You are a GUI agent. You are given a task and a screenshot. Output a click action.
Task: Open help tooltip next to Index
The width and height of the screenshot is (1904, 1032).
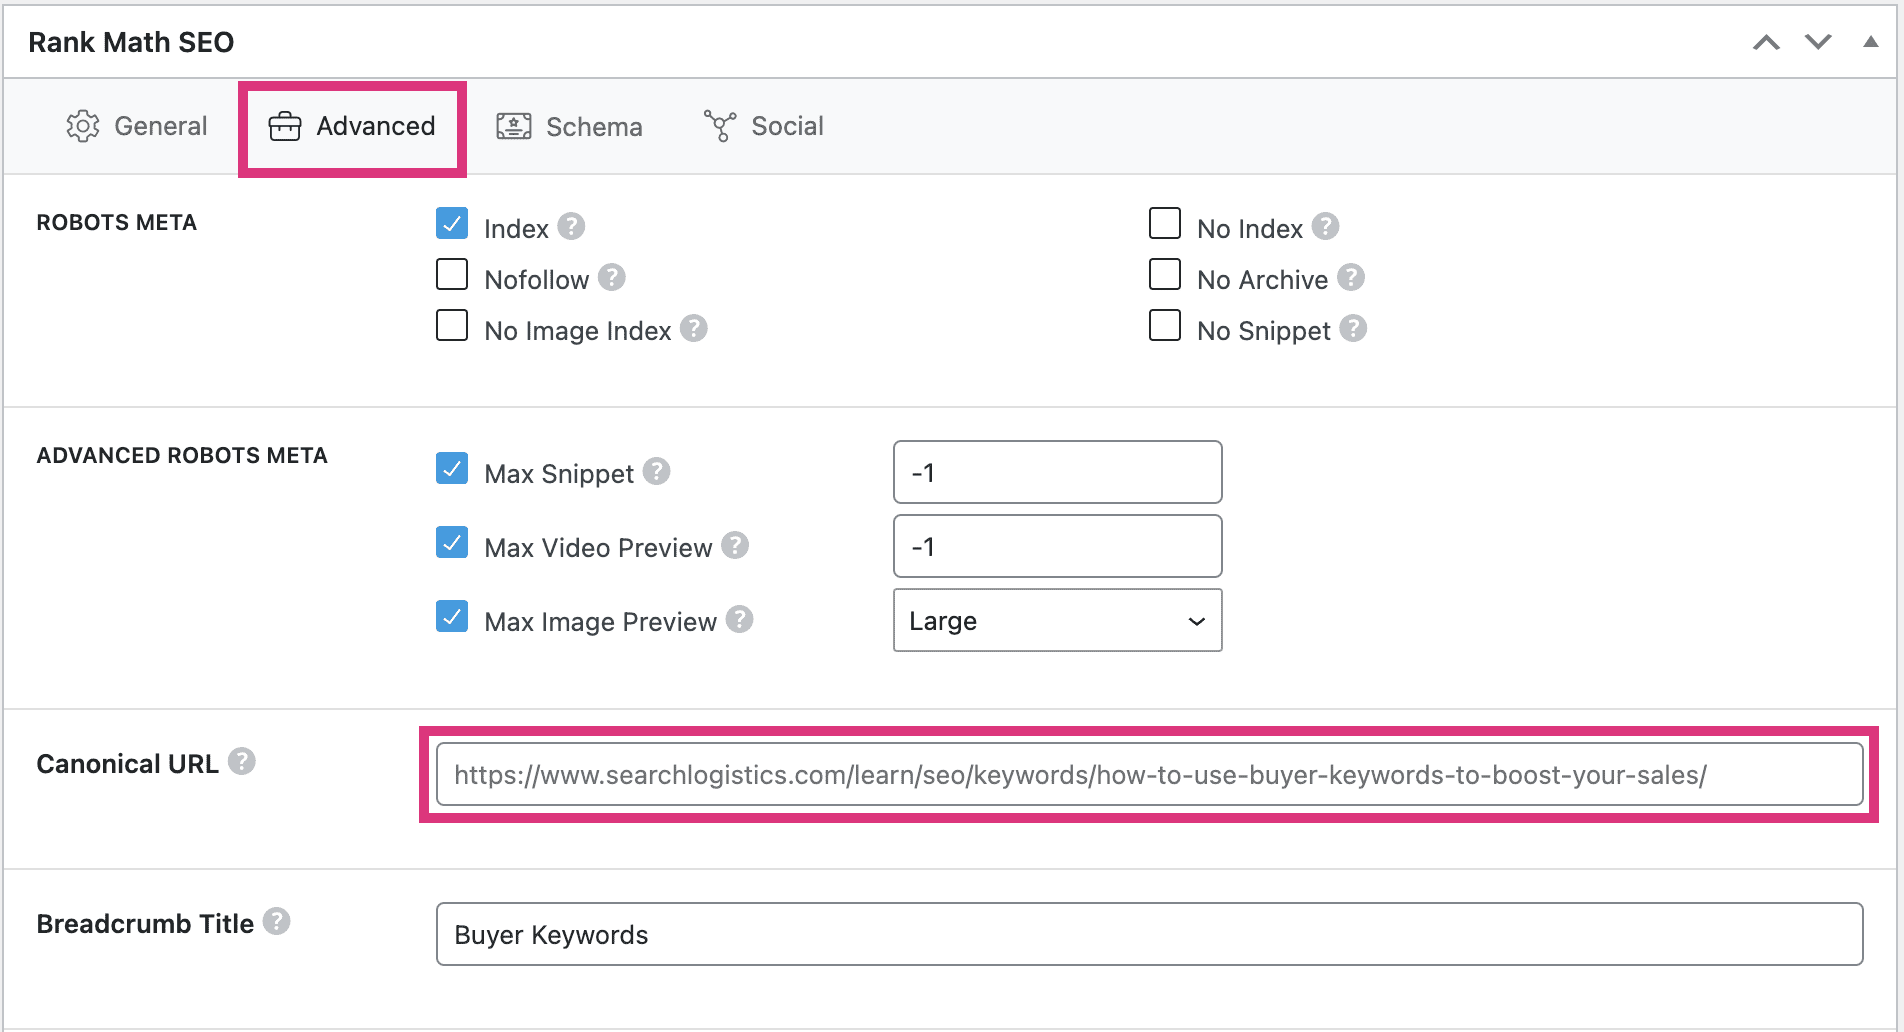[571, 226]
